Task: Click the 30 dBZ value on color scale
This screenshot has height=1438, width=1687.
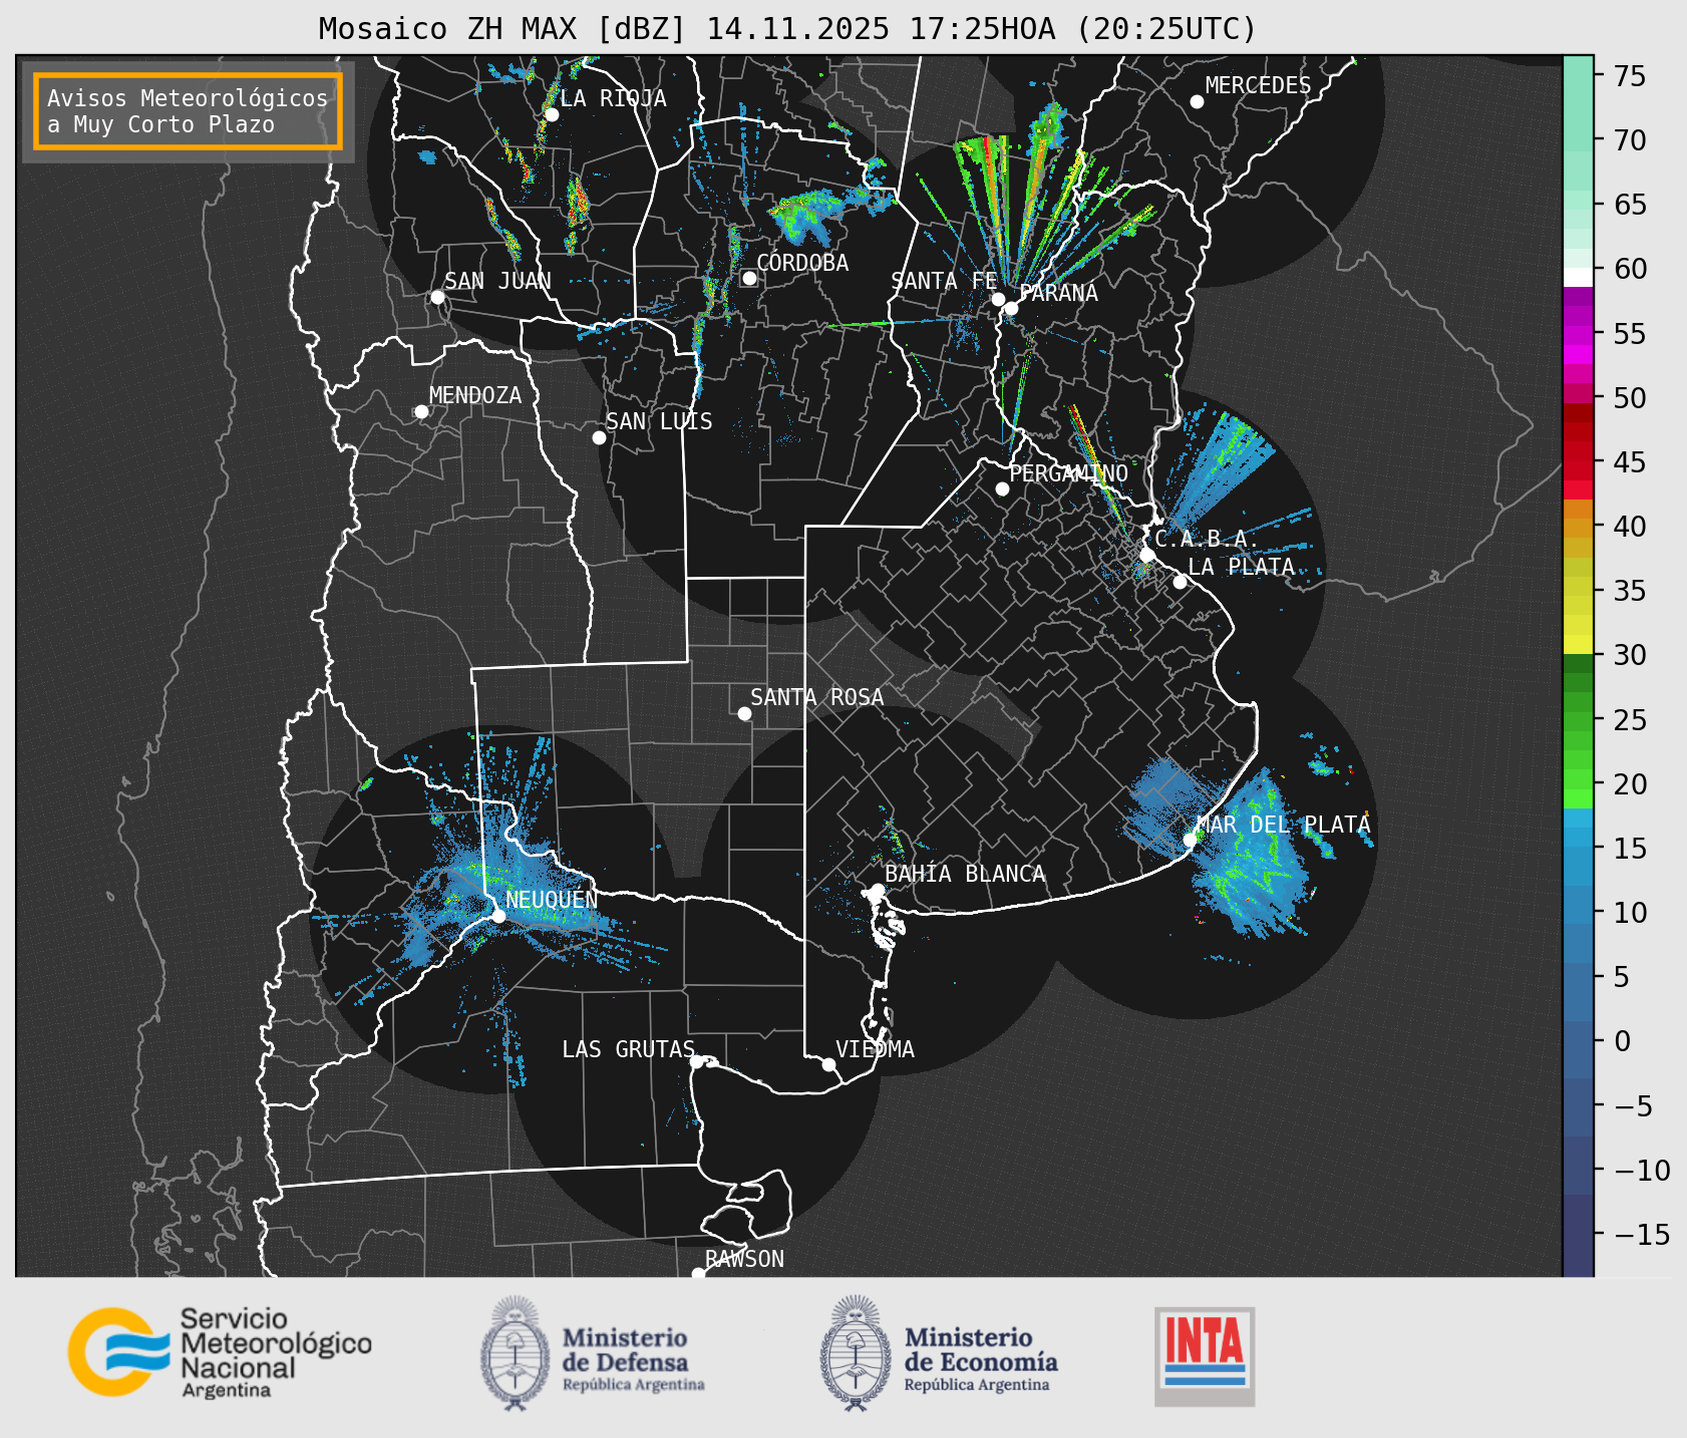Action: [x=1629, y=655]
